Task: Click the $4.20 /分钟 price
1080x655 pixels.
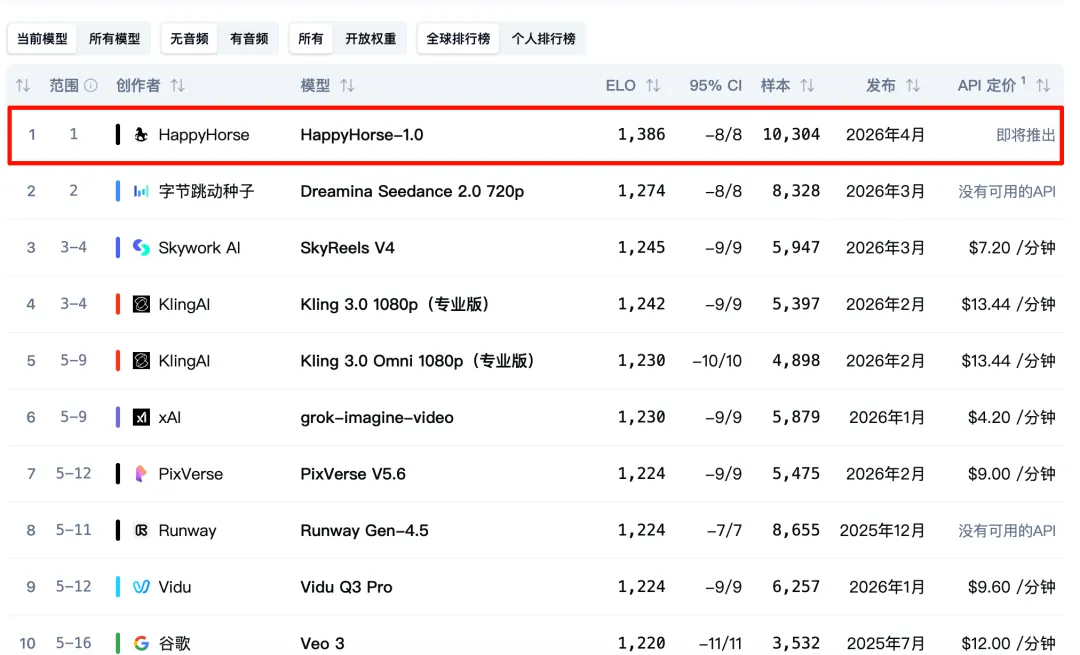Action: [1012, 417]
